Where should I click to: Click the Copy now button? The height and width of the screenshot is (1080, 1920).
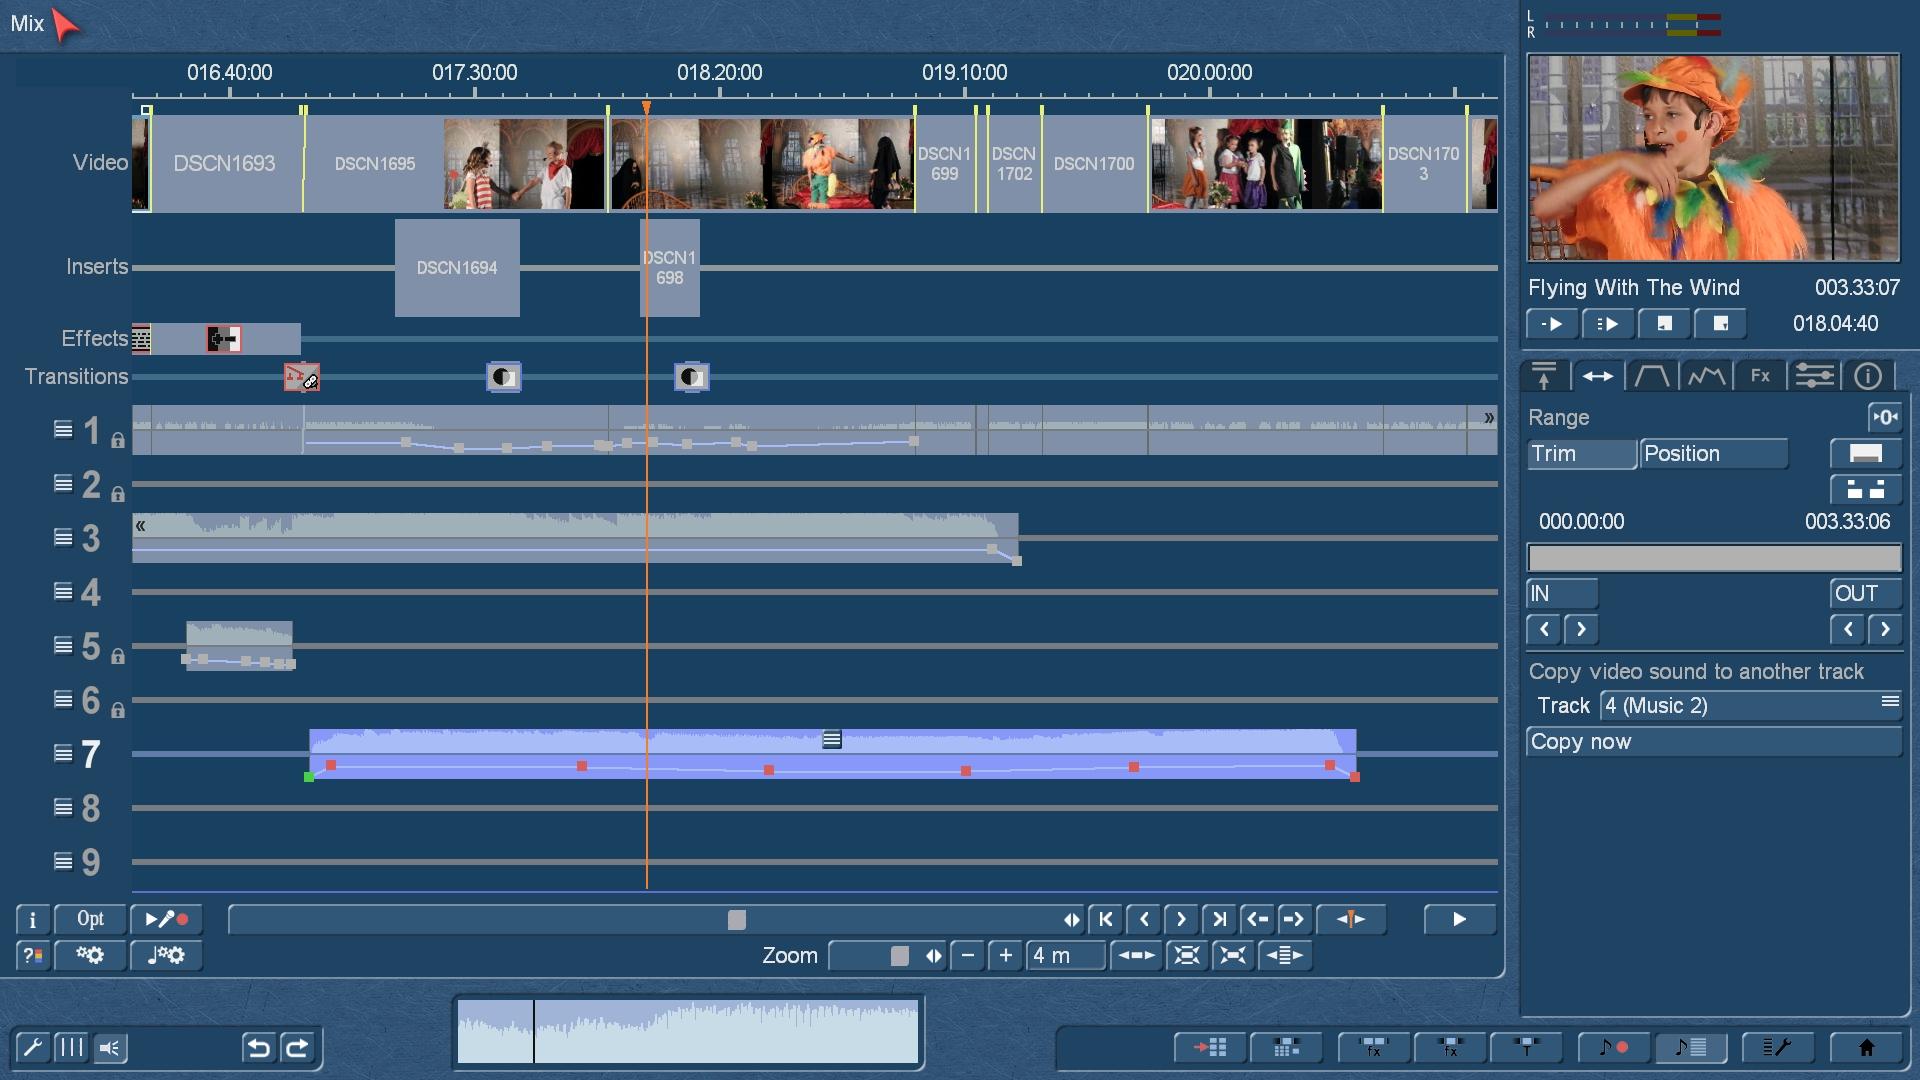[x=1714, y=741]
